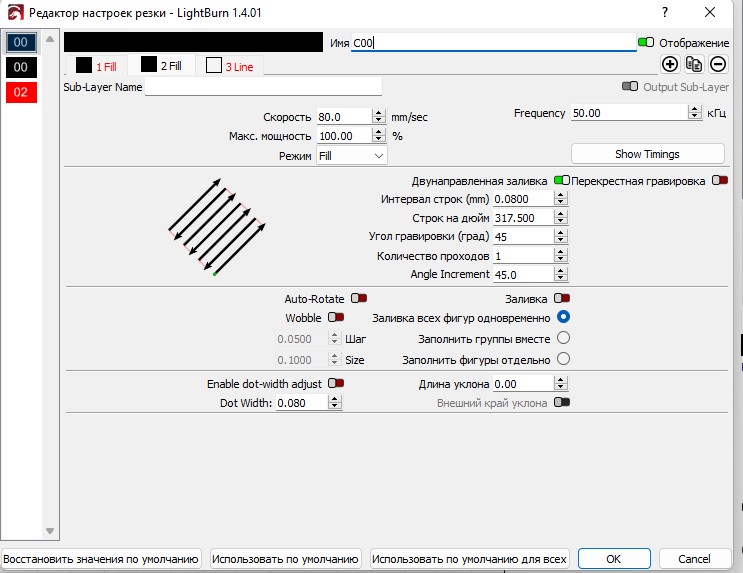Click Dot Width stepper arrows
The image size is (743, 573).
(335, 402)
